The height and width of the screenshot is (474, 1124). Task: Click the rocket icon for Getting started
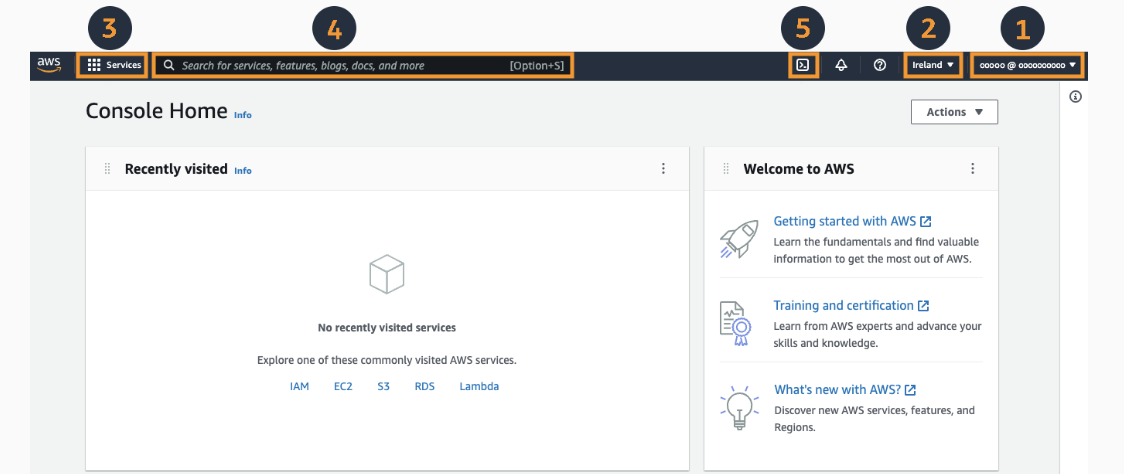point(738,239)
